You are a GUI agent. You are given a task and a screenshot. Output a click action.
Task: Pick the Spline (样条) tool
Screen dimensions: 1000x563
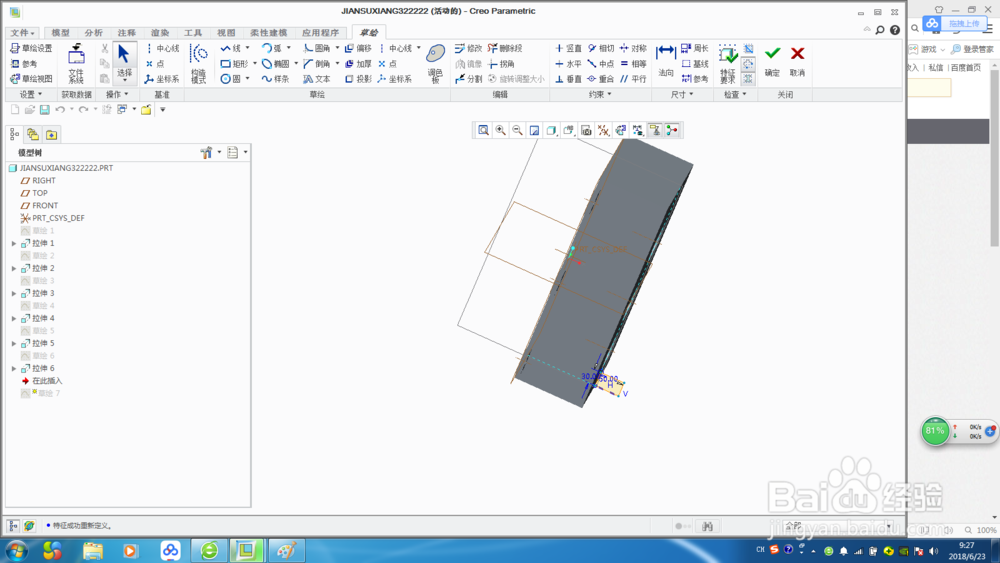click(x=276, y=79)
